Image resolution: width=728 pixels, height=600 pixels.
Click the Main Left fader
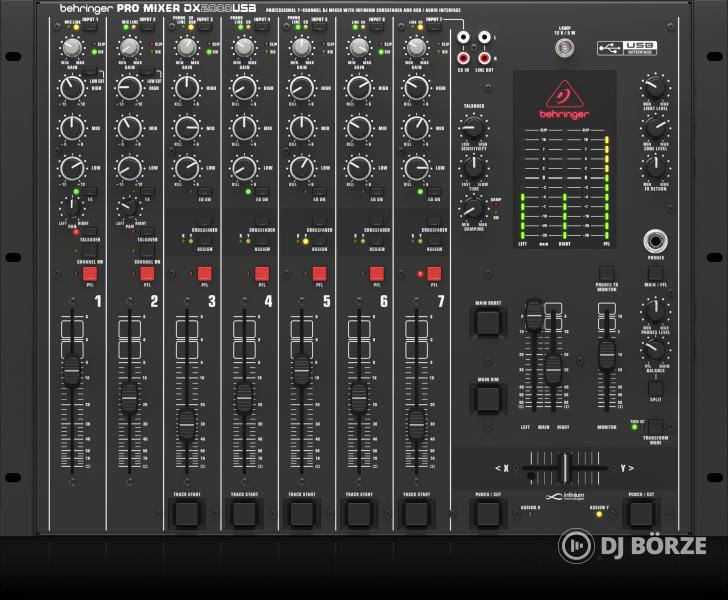(534, 315)
